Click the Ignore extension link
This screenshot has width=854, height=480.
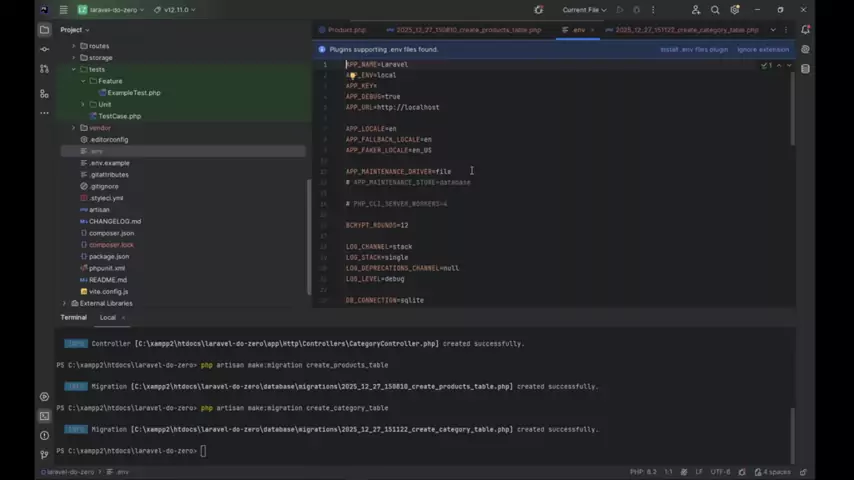(x=762, y=49)
